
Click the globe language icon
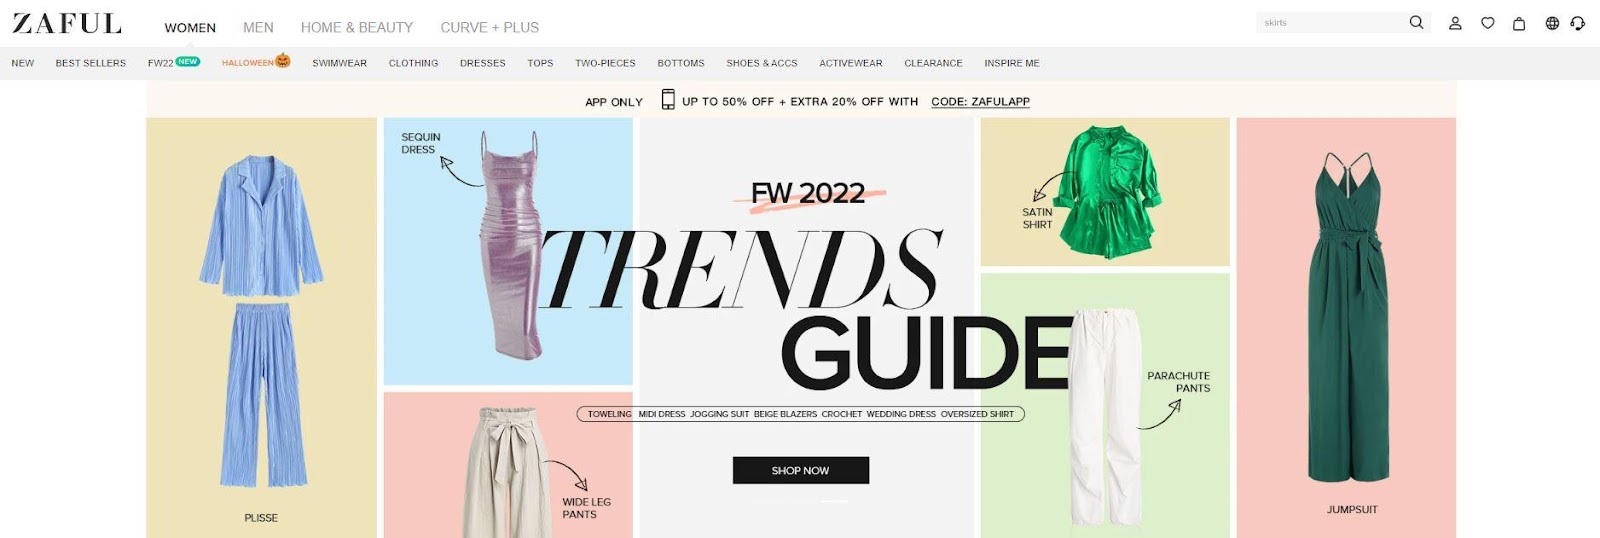1552,23
